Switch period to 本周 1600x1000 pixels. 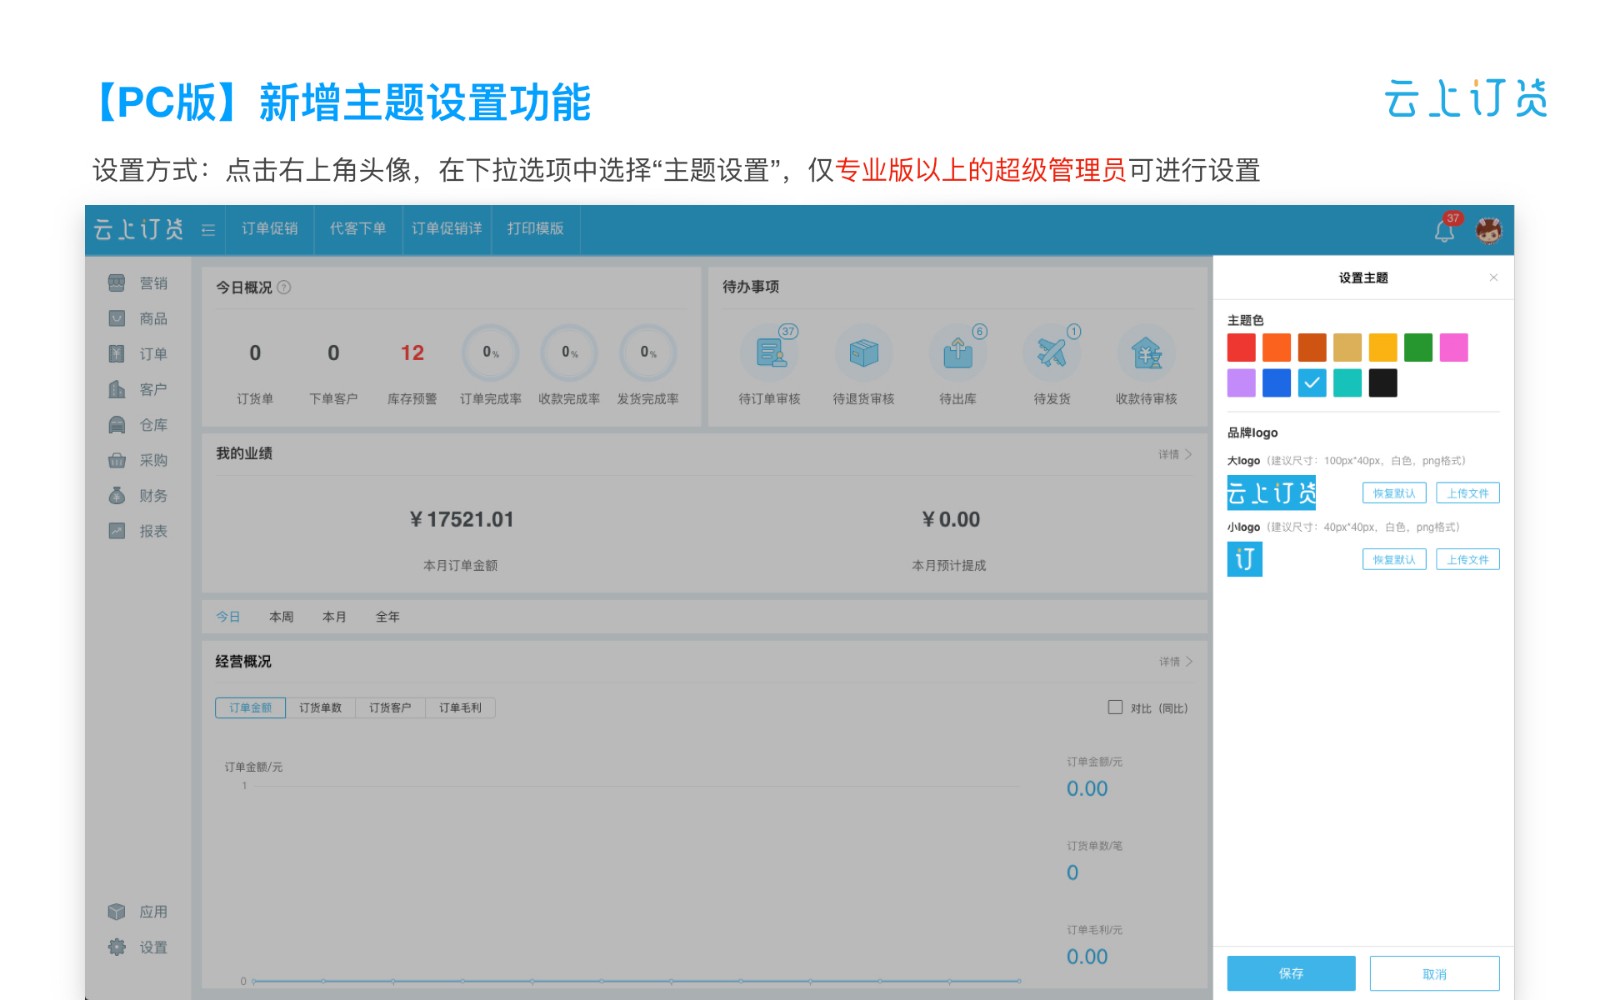coord(281,617)
